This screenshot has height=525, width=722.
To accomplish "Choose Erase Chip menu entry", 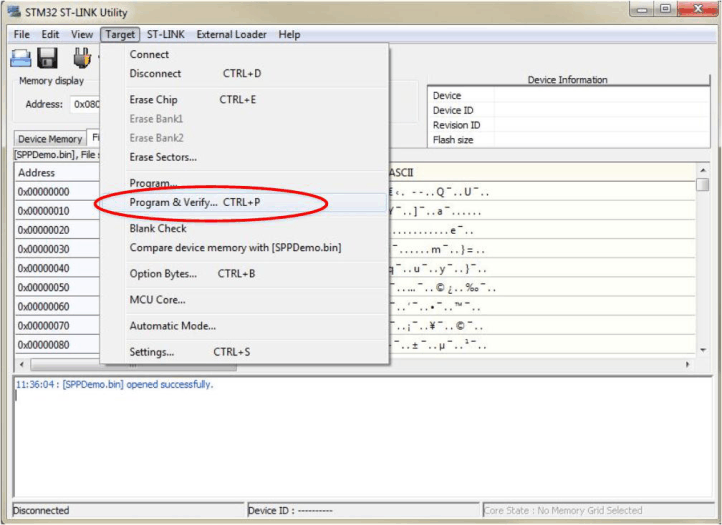I will tap(153, 100).
